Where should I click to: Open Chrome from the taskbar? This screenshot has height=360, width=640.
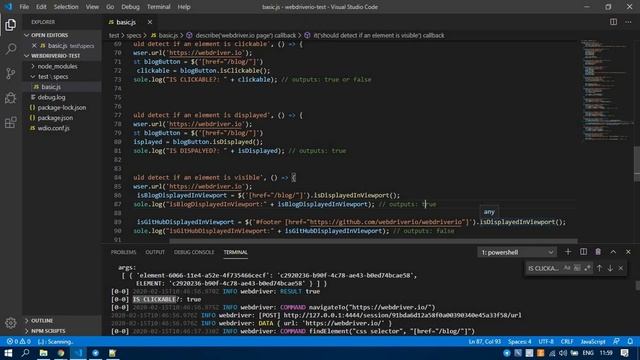(x=61, y=353)
